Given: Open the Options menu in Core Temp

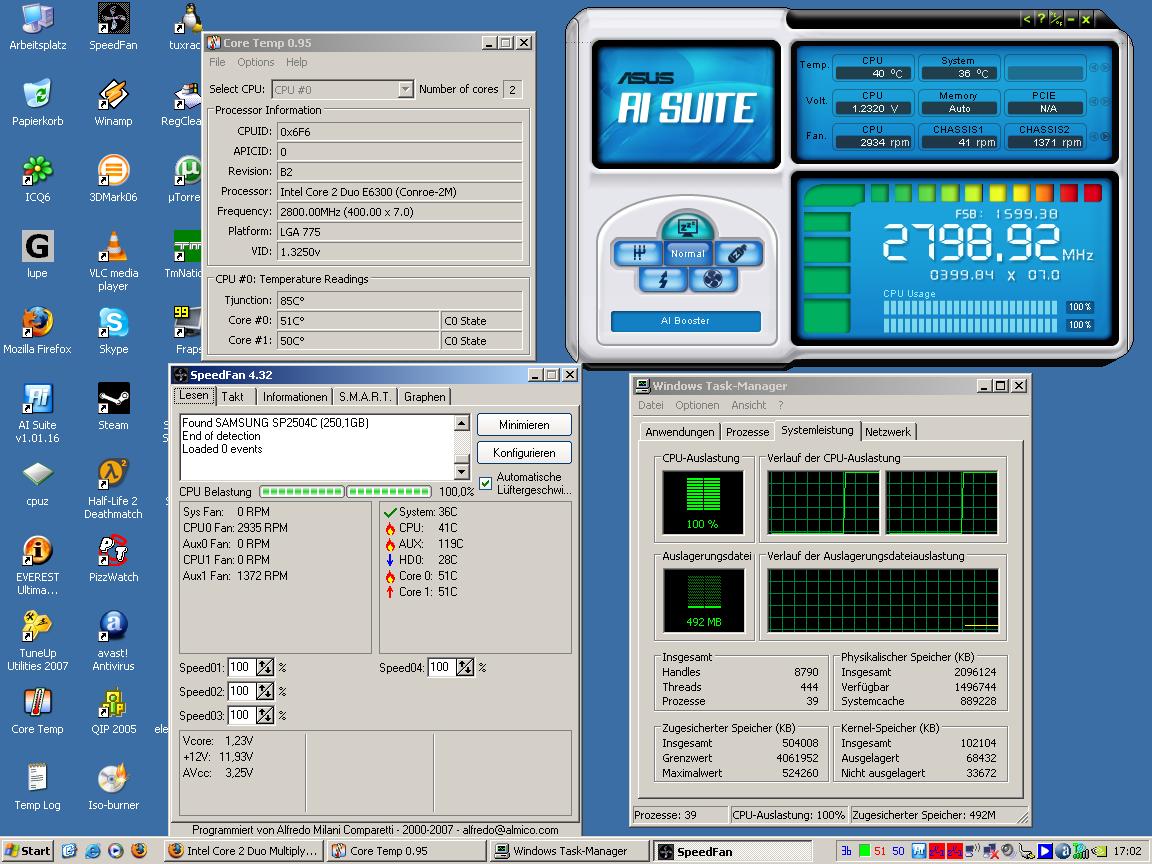Looking at the screenshot, I should coord(255,62).
